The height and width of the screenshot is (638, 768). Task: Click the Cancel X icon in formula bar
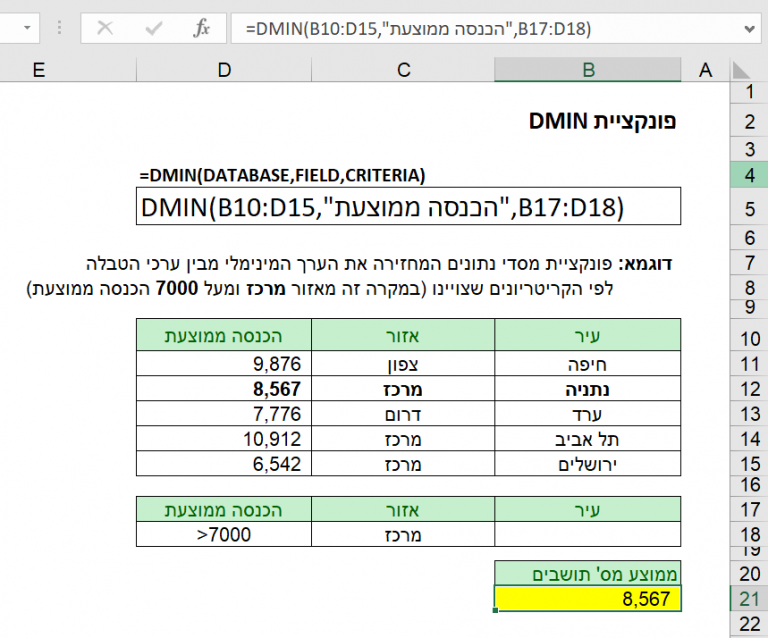point(105,28)
